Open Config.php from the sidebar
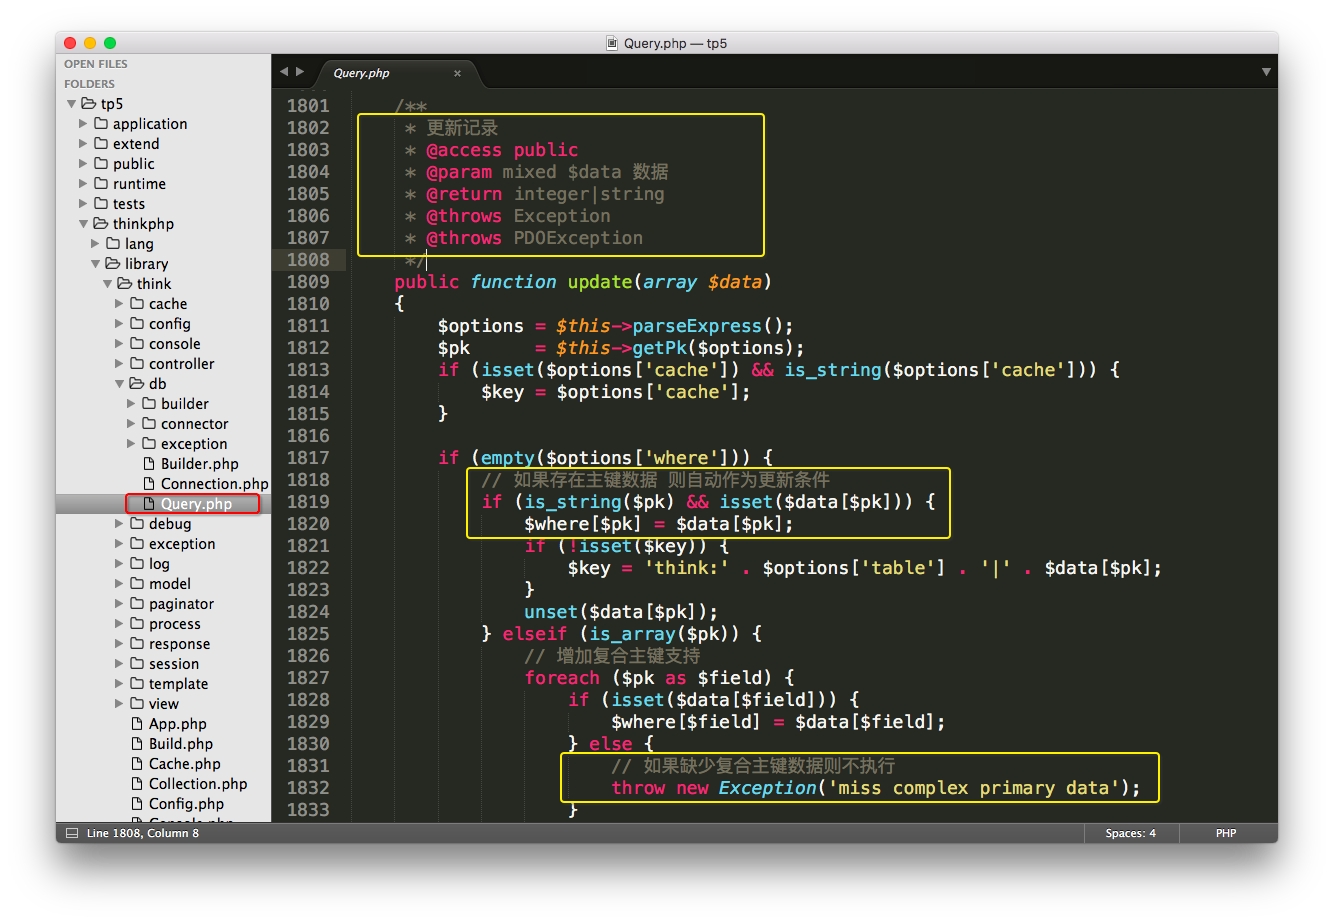1334x923 pixels. click(x=186, y=804)
